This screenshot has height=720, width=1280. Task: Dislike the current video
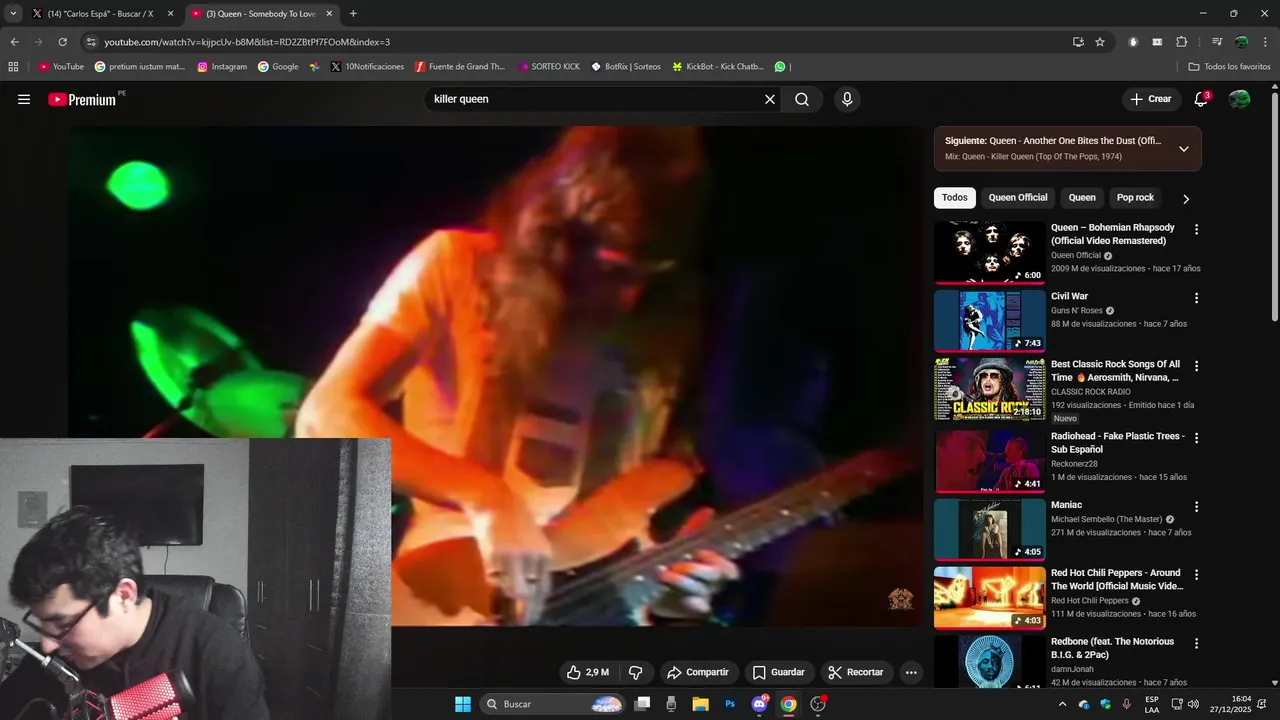pyautogui.click(x=635, y=672)
